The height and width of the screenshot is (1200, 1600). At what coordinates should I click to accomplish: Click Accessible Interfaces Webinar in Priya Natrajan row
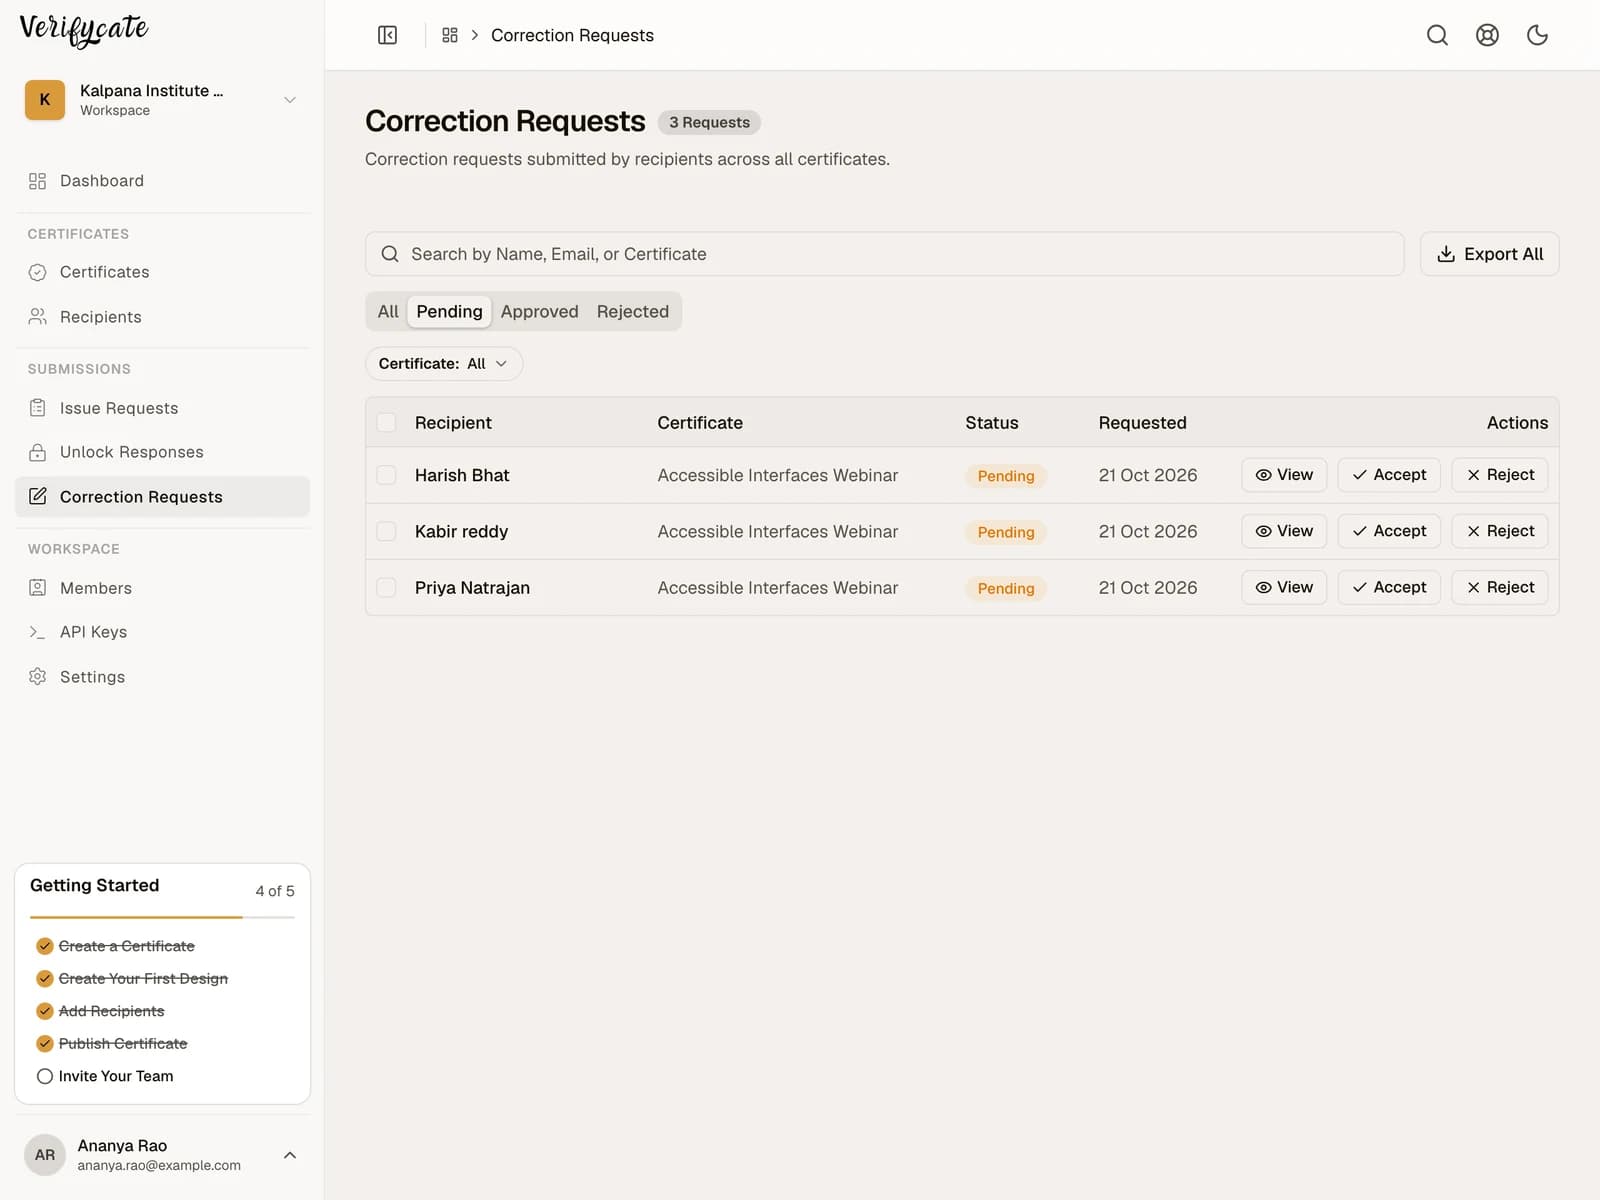[778, 588]
